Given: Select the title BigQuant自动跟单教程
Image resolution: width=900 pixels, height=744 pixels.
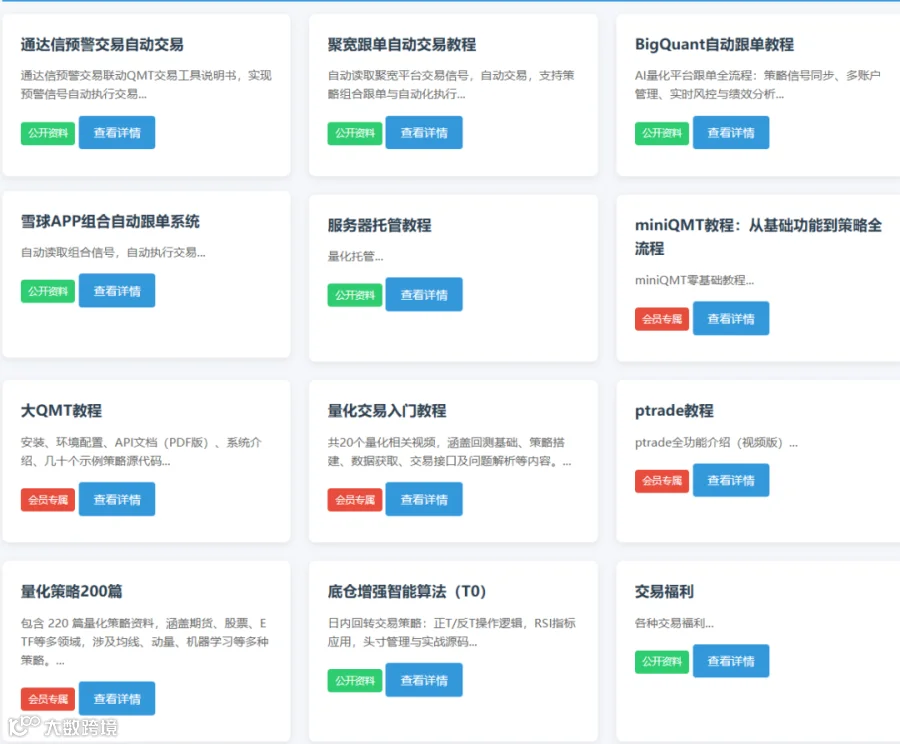Looking at the screenshot, I should pyautogui.click(x=715, y=45).
